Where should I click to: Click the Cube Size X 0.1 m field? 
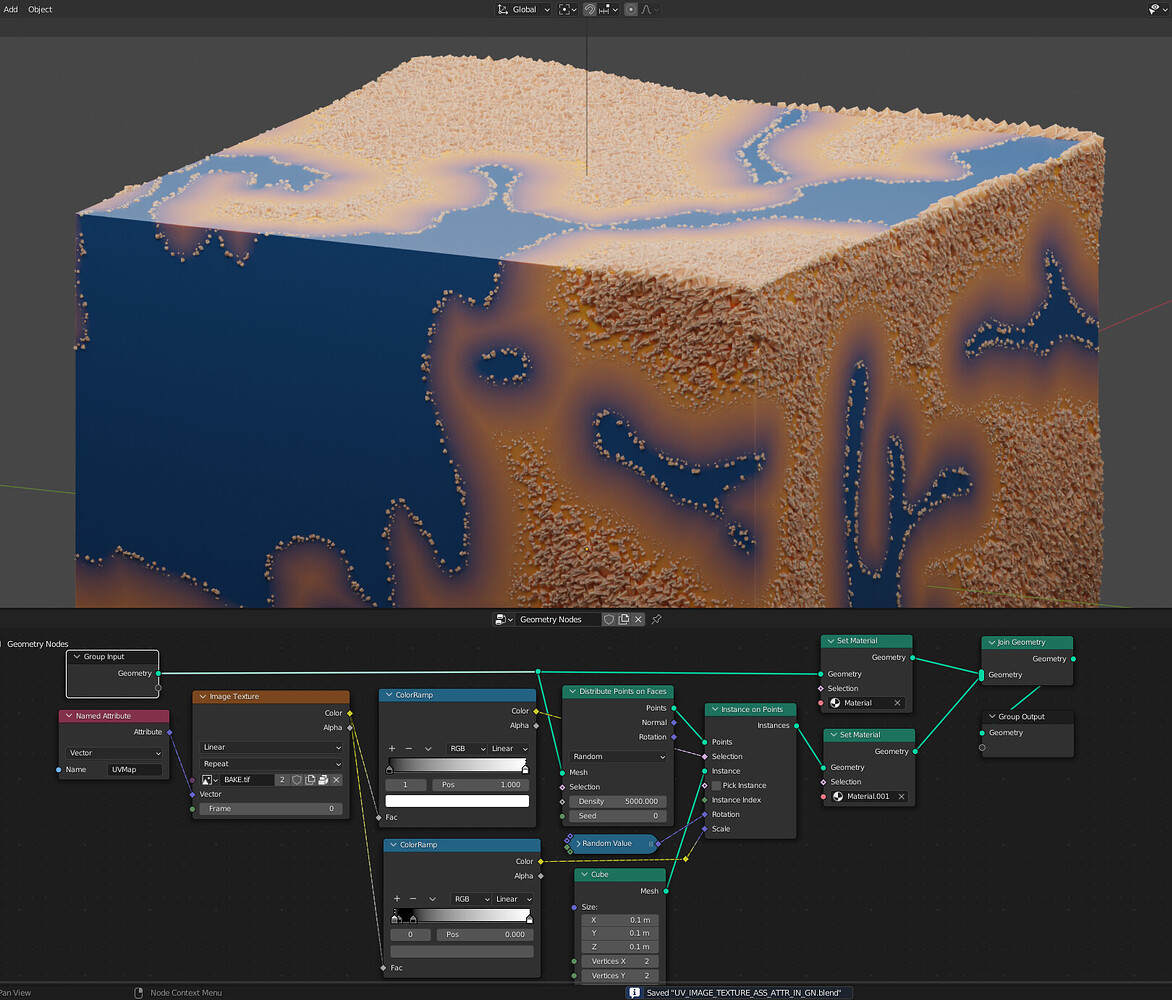(x=620, y=920)
